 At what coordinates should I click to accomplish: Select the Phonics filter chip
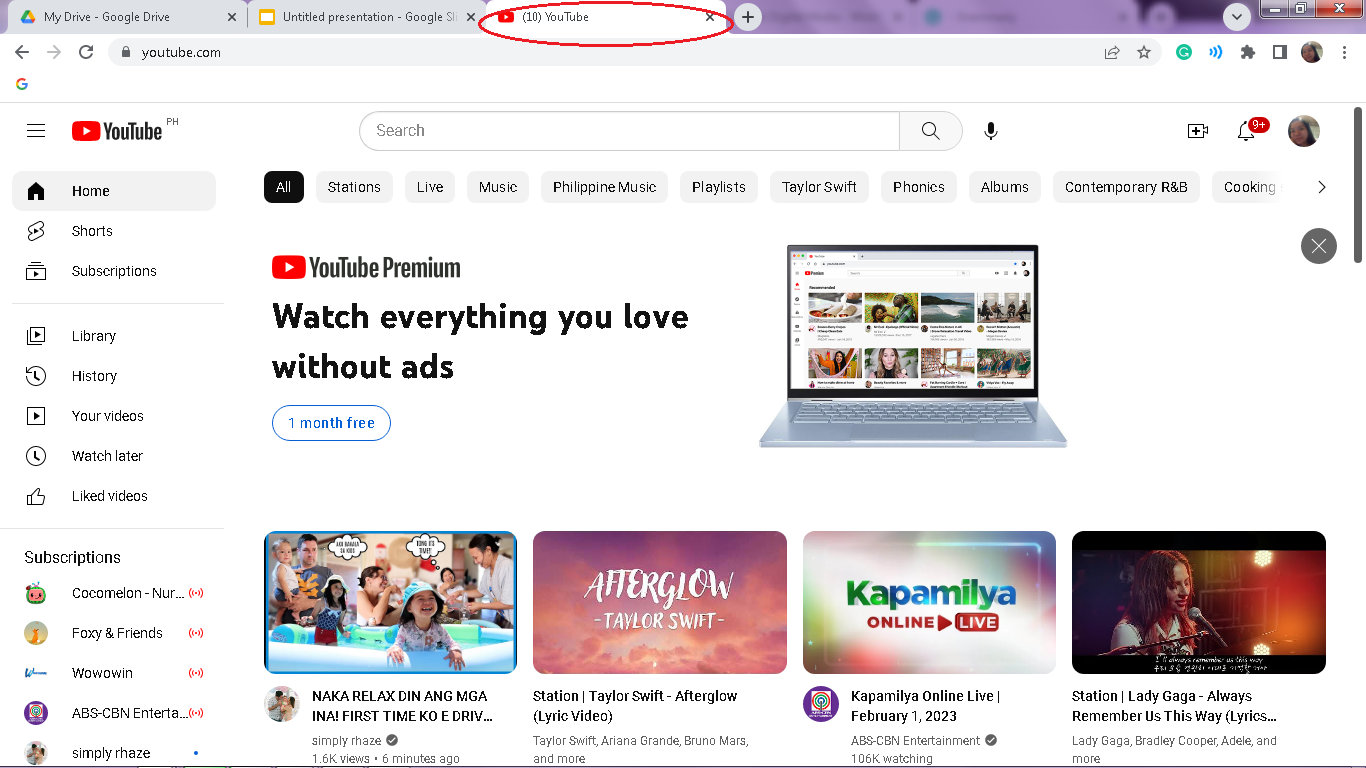[x=919, y=187]
